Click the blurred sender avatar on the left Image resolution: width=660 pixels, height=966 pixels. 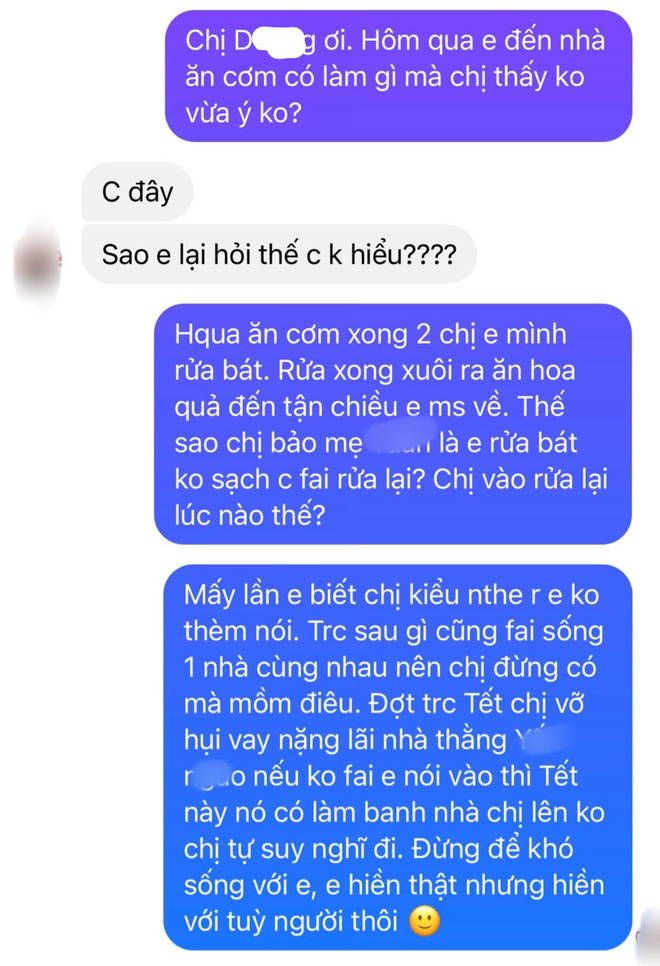(x=37, y=263)
